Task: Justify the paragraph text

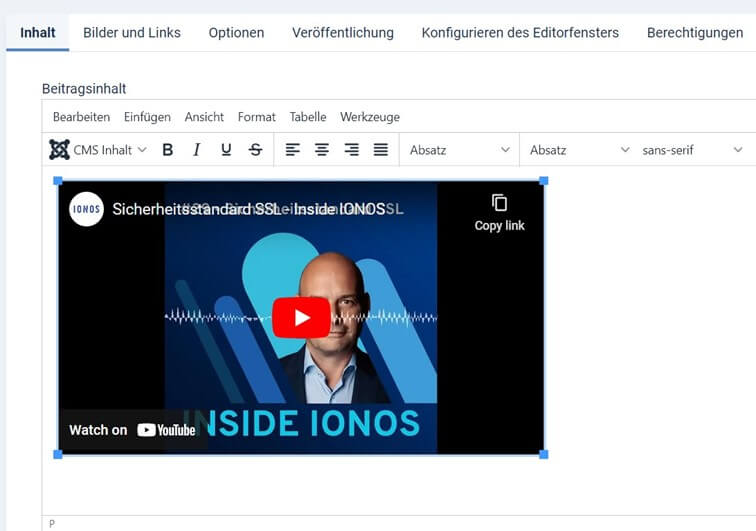Action: 381,150
